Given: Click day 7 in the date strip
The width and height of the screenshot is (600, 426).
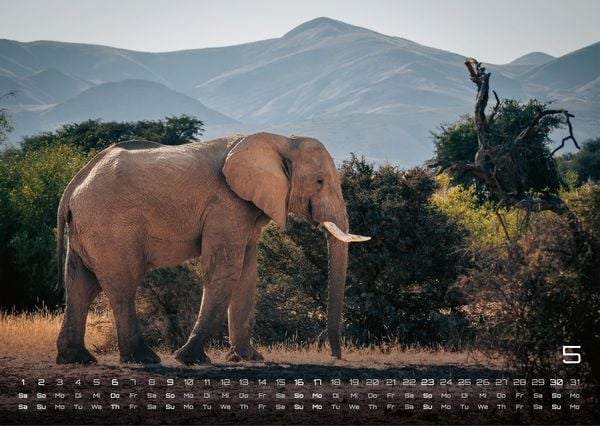Looking at the screenshot, I should 133,382.
